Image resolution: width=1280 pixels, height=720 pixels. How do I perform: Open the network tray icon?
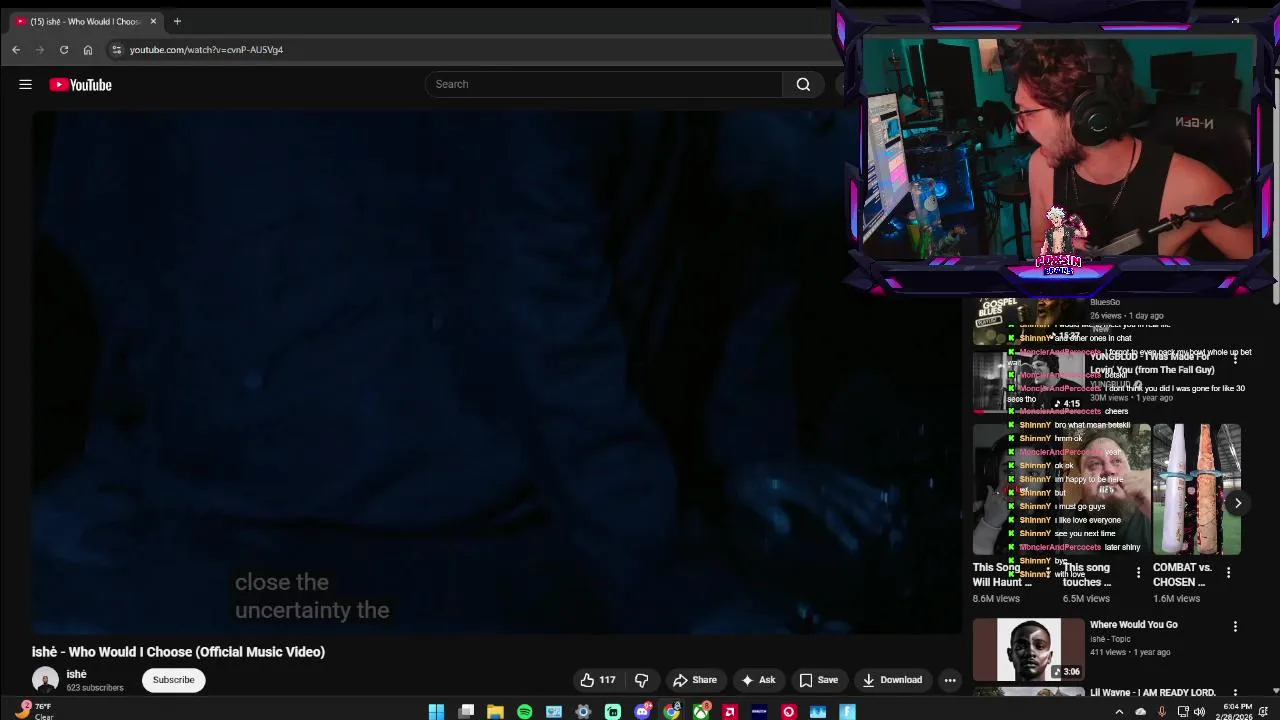click(x=1183, y=712)
